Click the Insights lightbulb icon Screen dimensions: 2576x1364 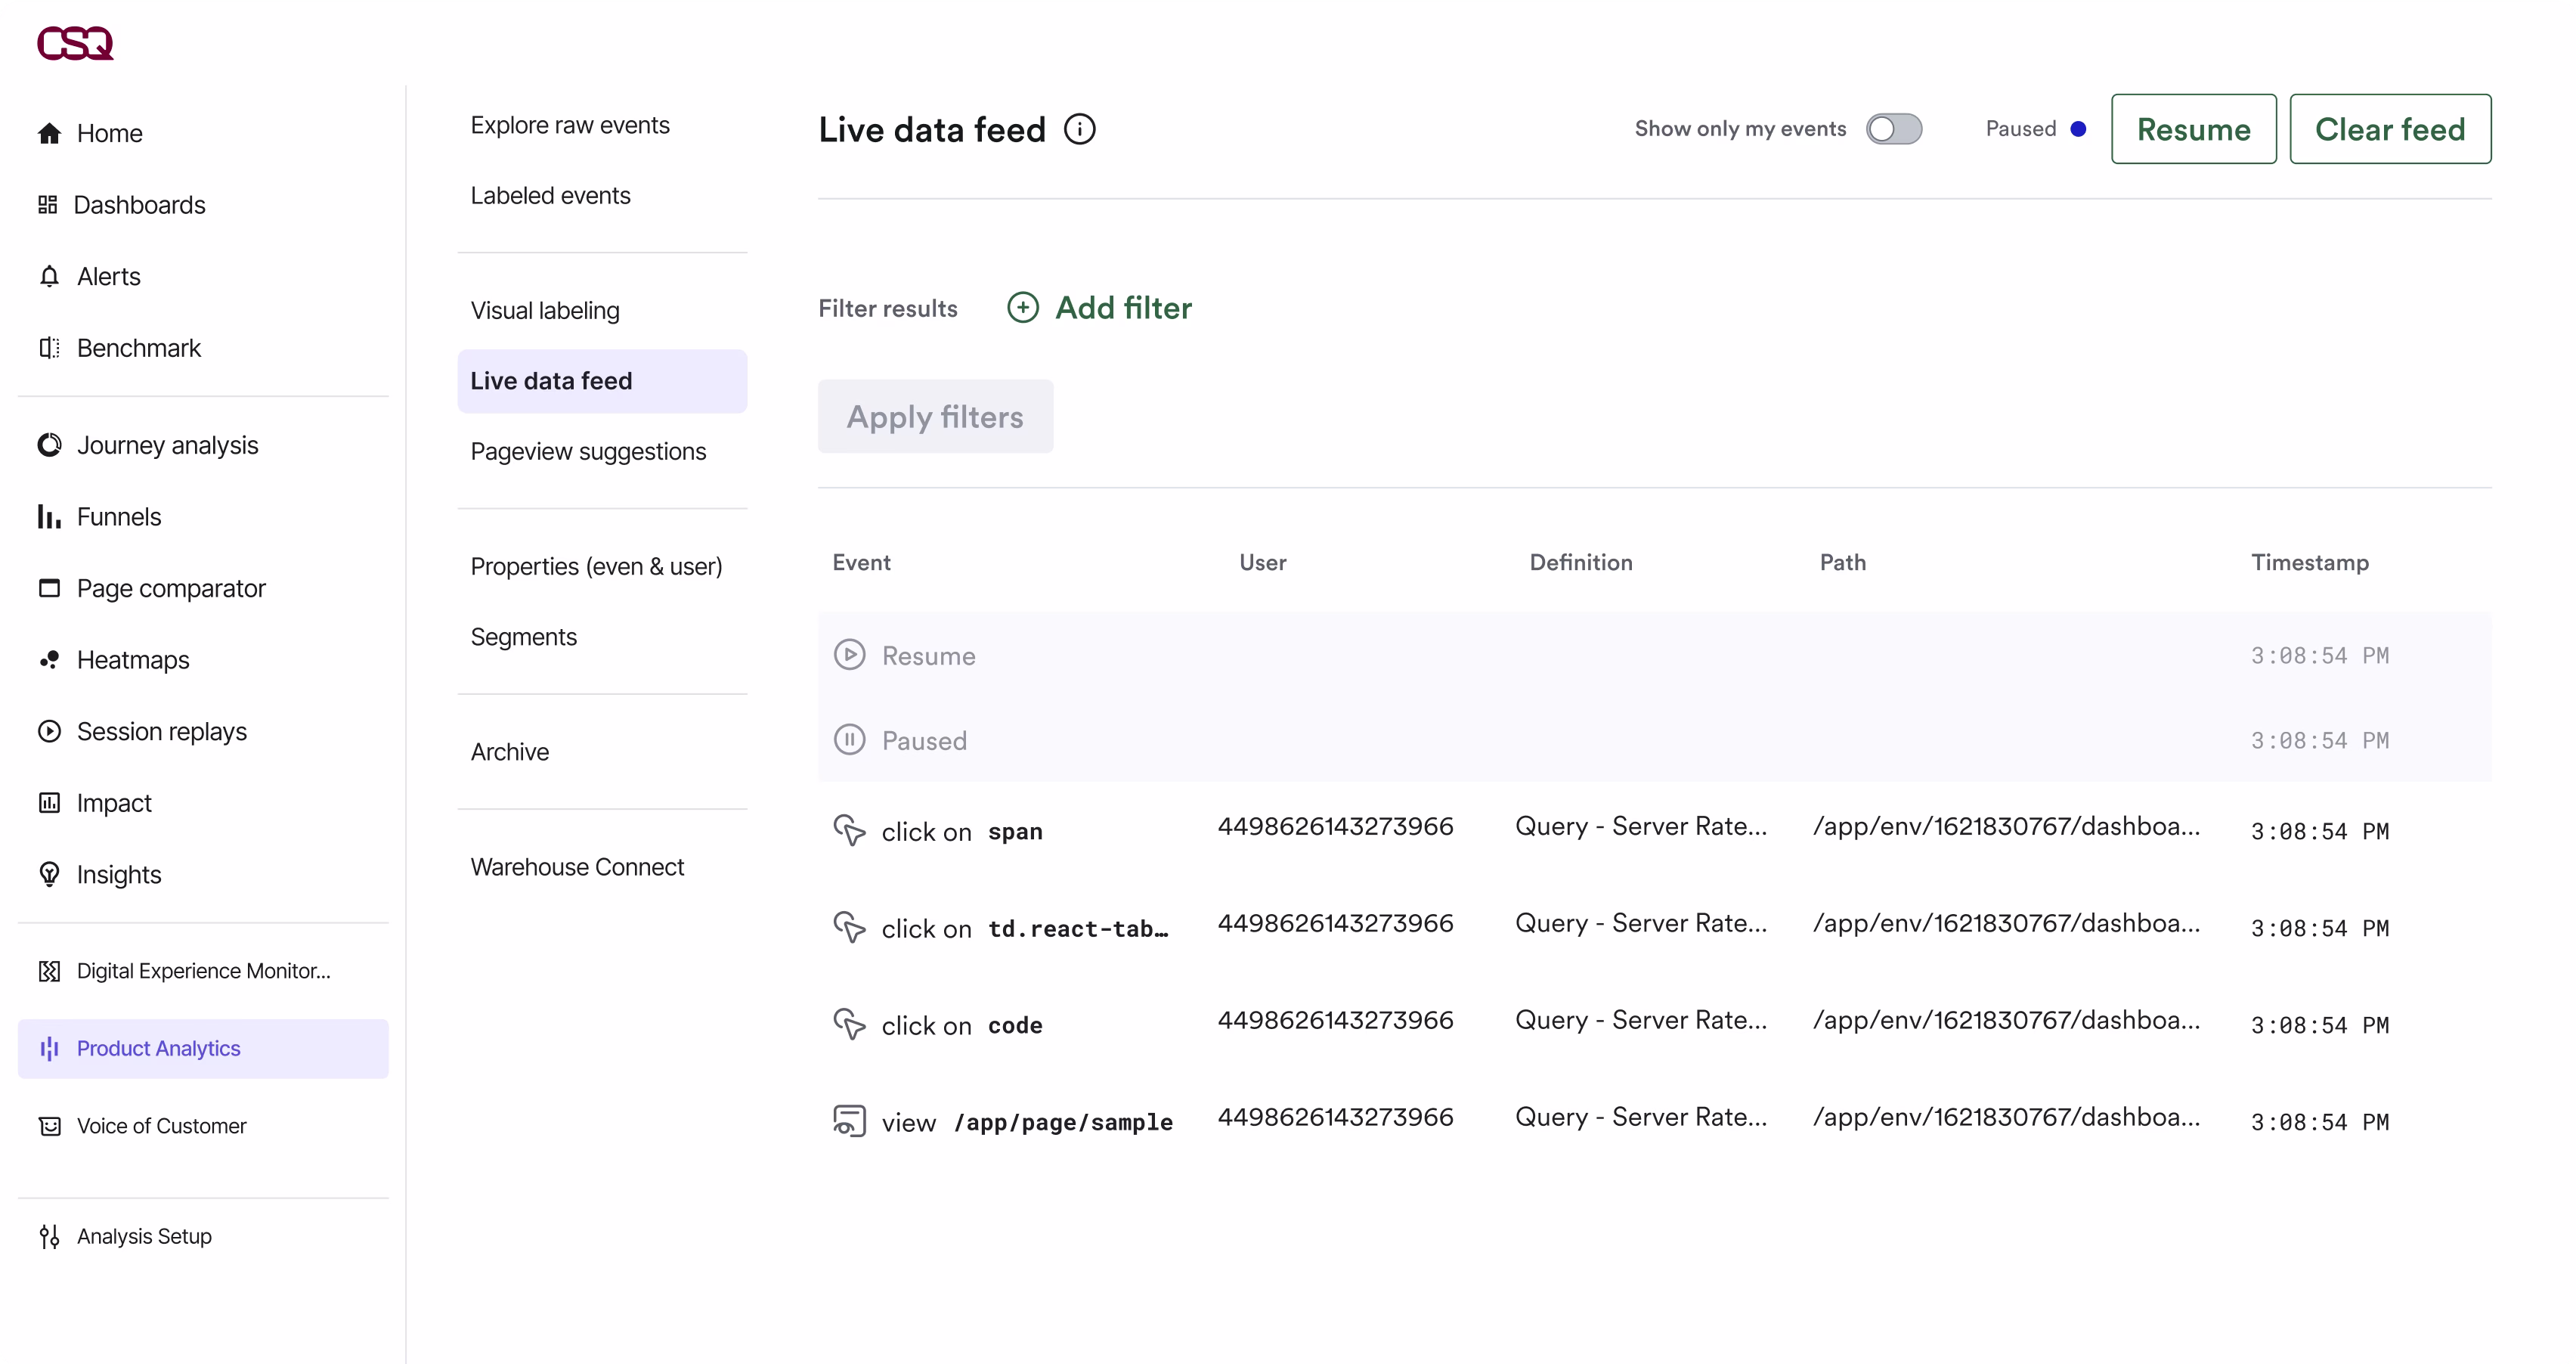click(49, 874)
